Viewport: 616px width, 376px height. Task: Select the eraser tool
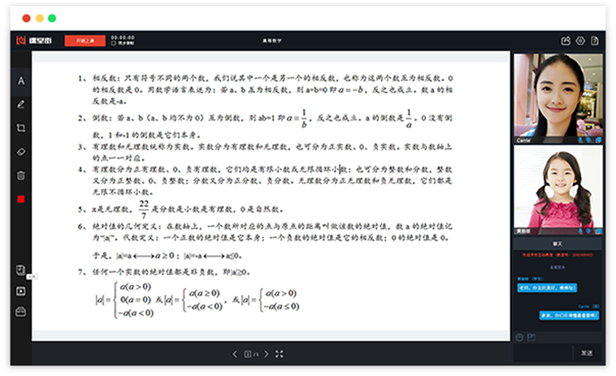(x=21, y=152)
